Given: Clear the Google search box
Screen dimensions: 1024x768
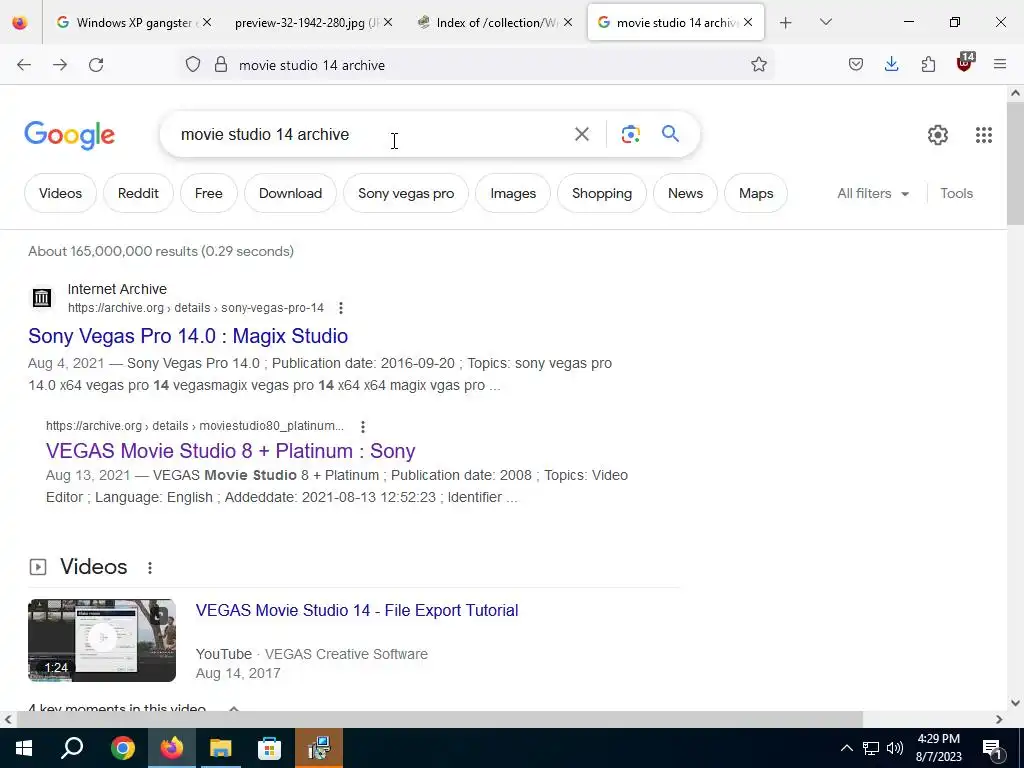Looking at the screenshot, I should pyautogui.click(x=581, y=135).
